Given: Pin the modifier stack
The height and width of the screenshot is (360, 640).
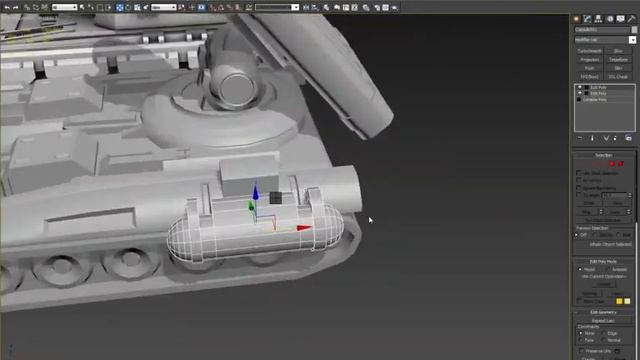Looking at the screenshot, I should (x=580, y=138).
